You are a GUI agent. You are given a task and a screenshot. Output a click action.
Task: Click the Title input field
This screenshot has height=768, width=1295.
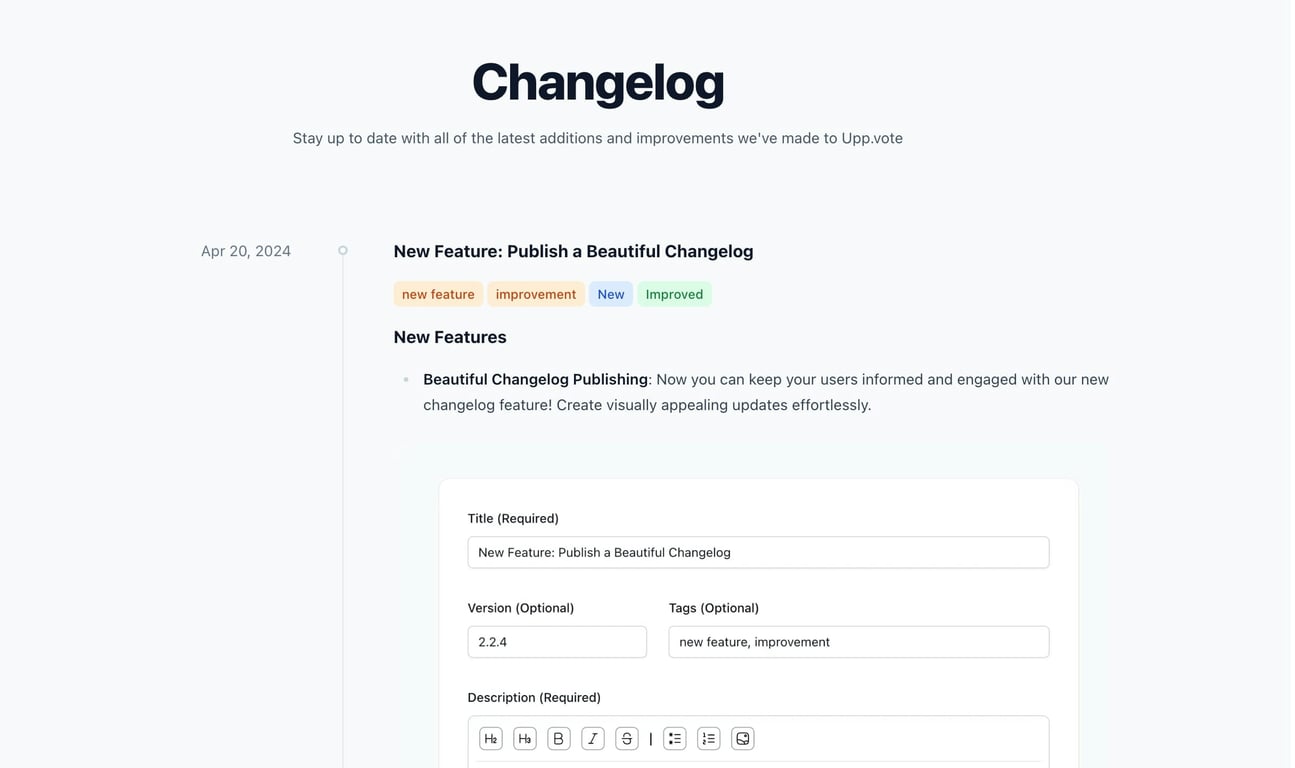tap(758, 552)
